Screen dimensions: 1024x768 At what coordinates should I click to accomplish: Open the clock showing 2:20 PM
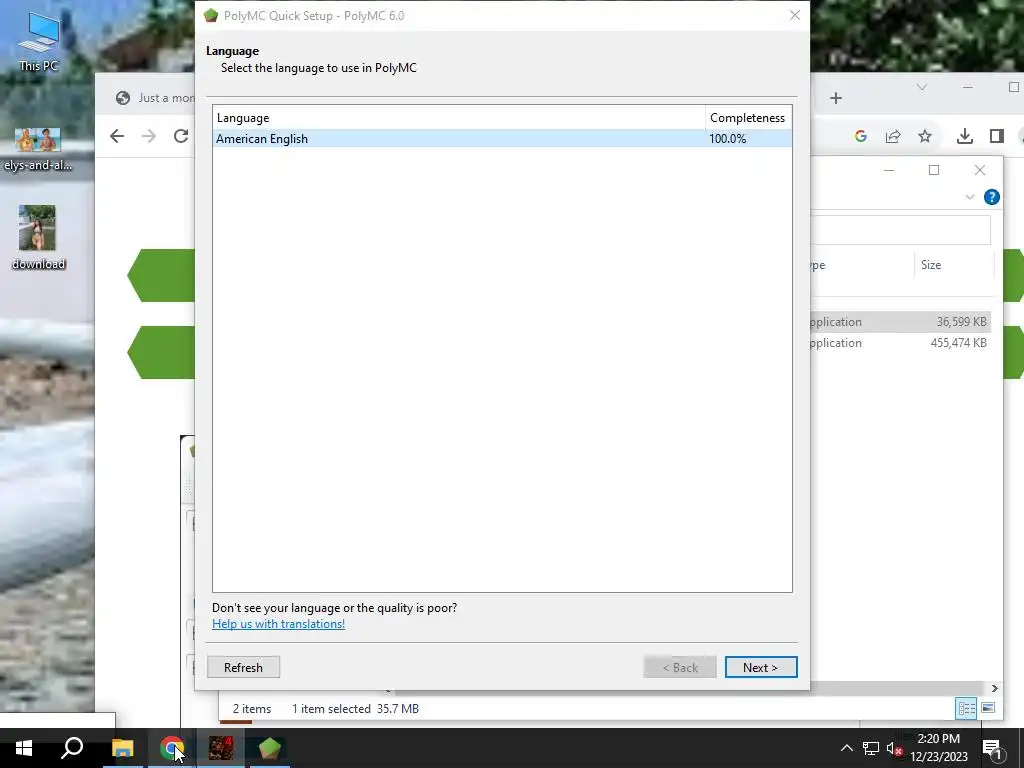tap(939, 748)
